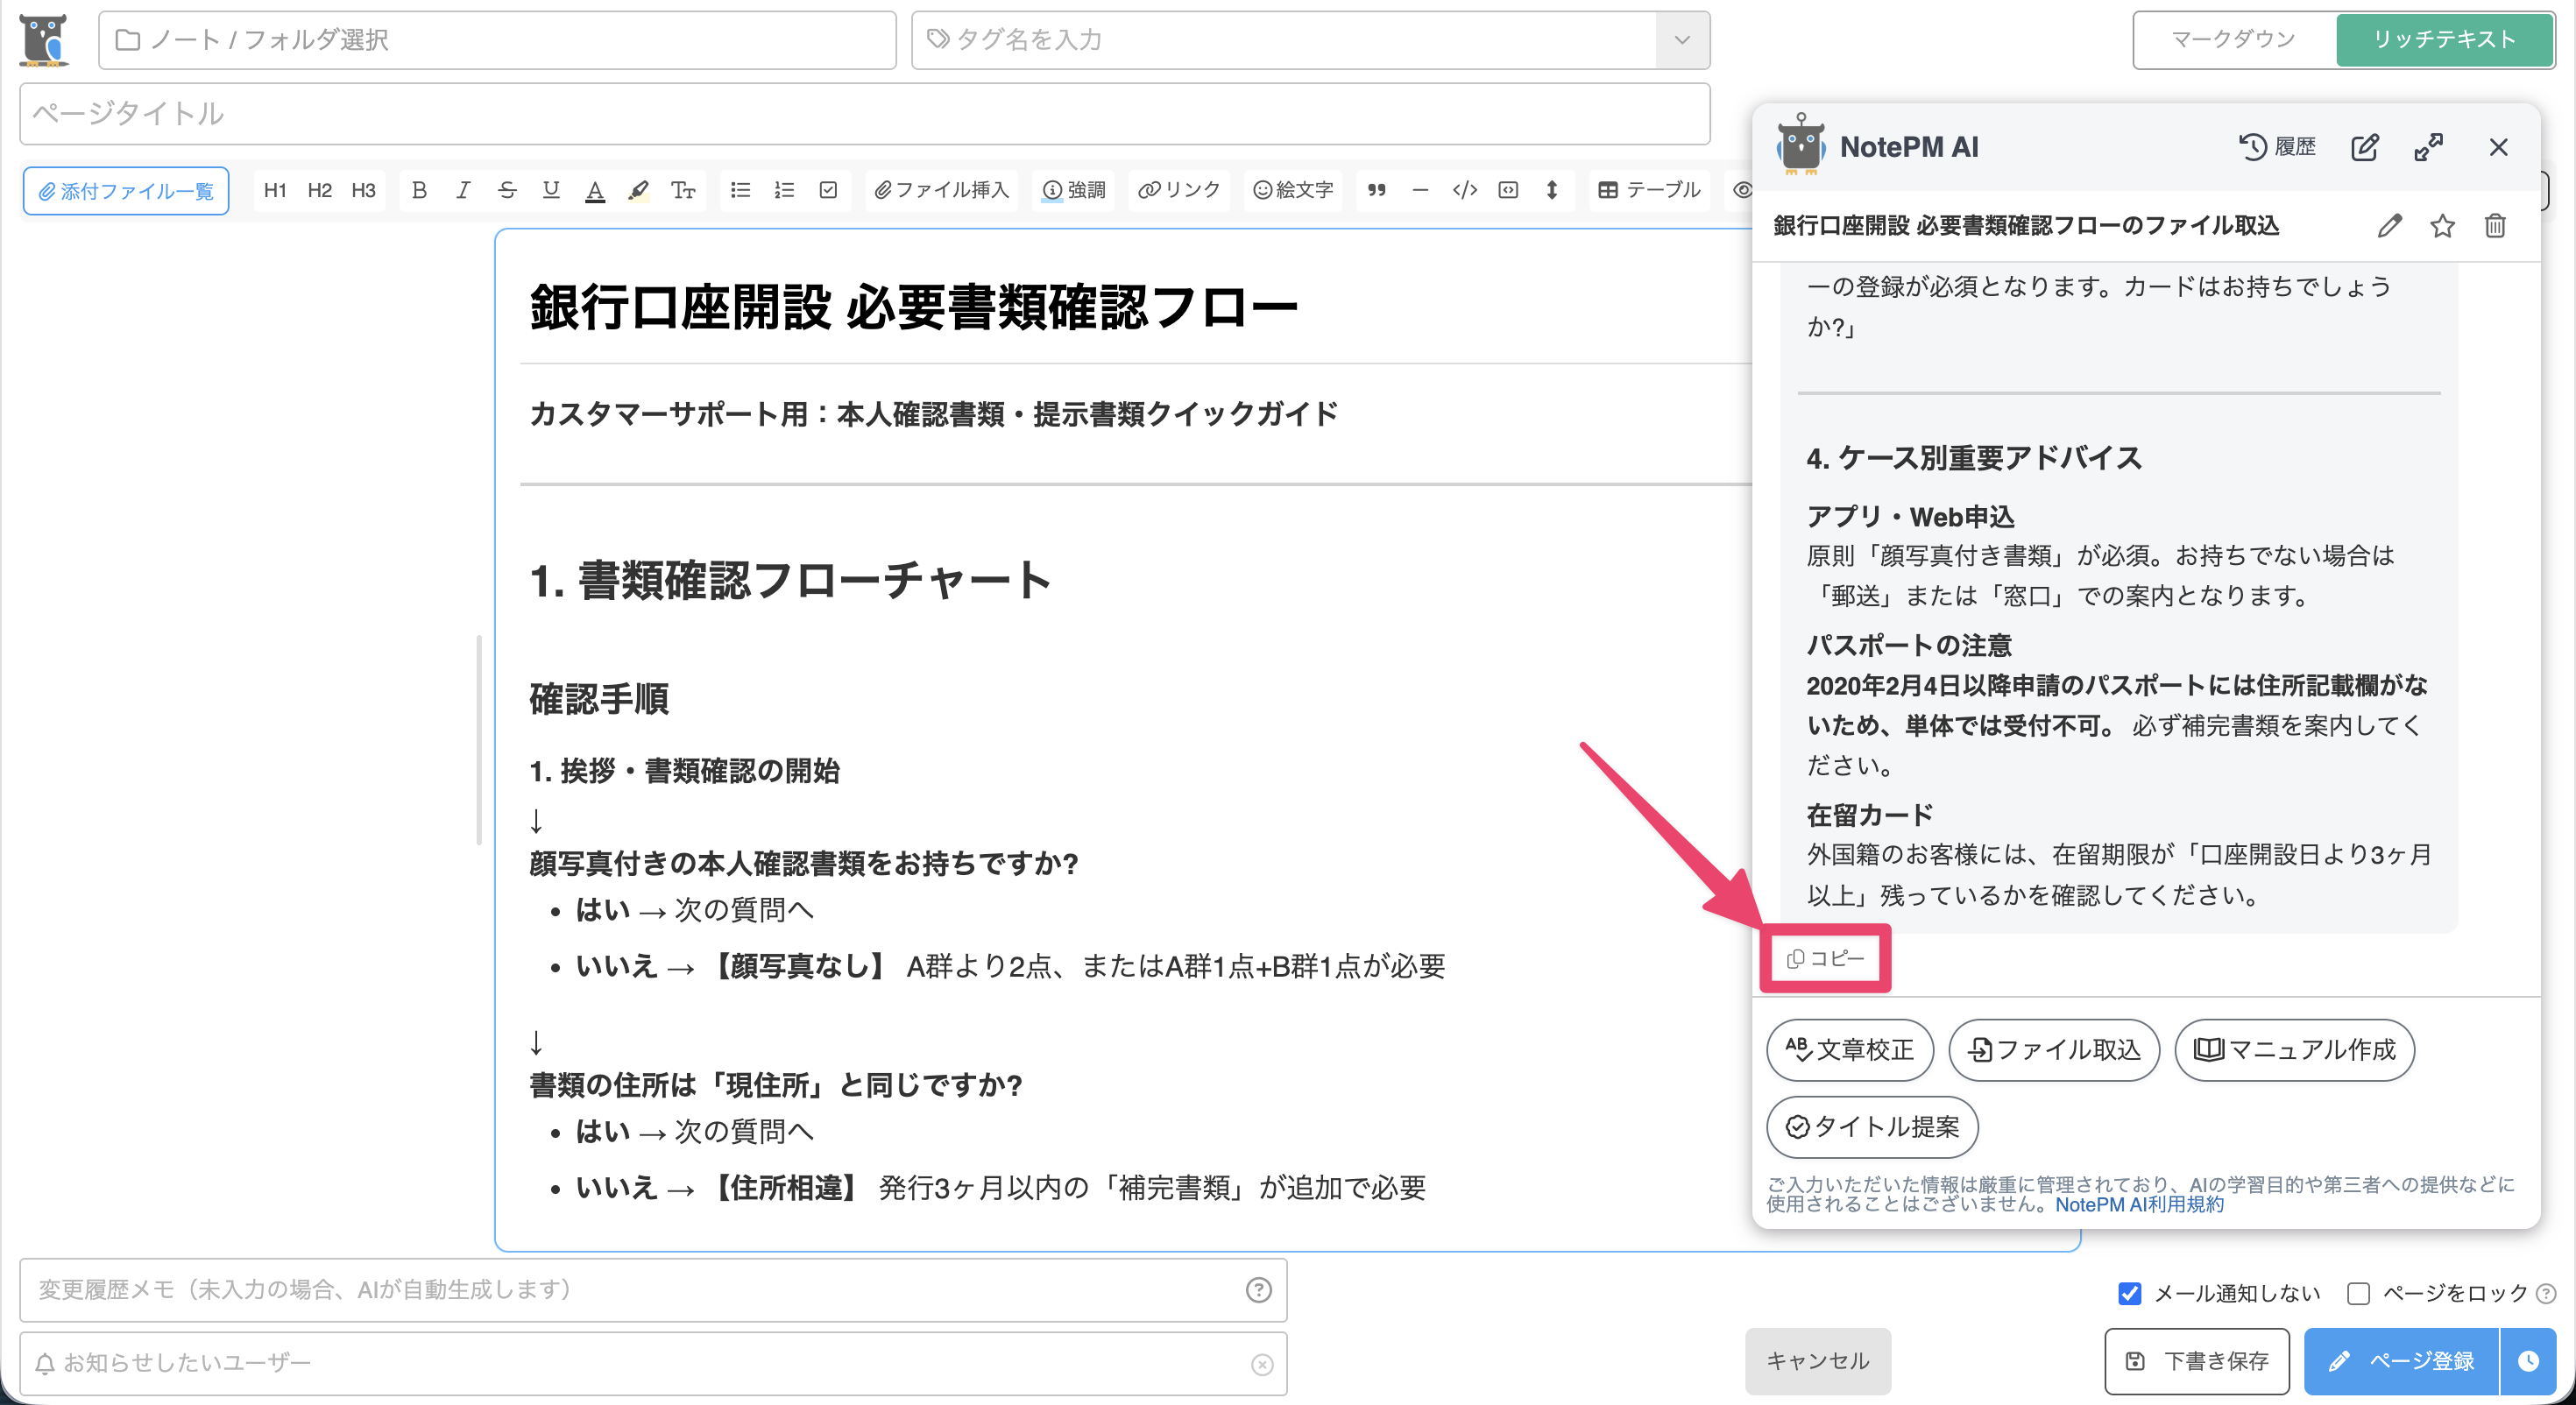The height and width of the screenshot is (1405, 2576).
Task: Select the リッチテキスト editor tab
Action: pos(2444,40)
